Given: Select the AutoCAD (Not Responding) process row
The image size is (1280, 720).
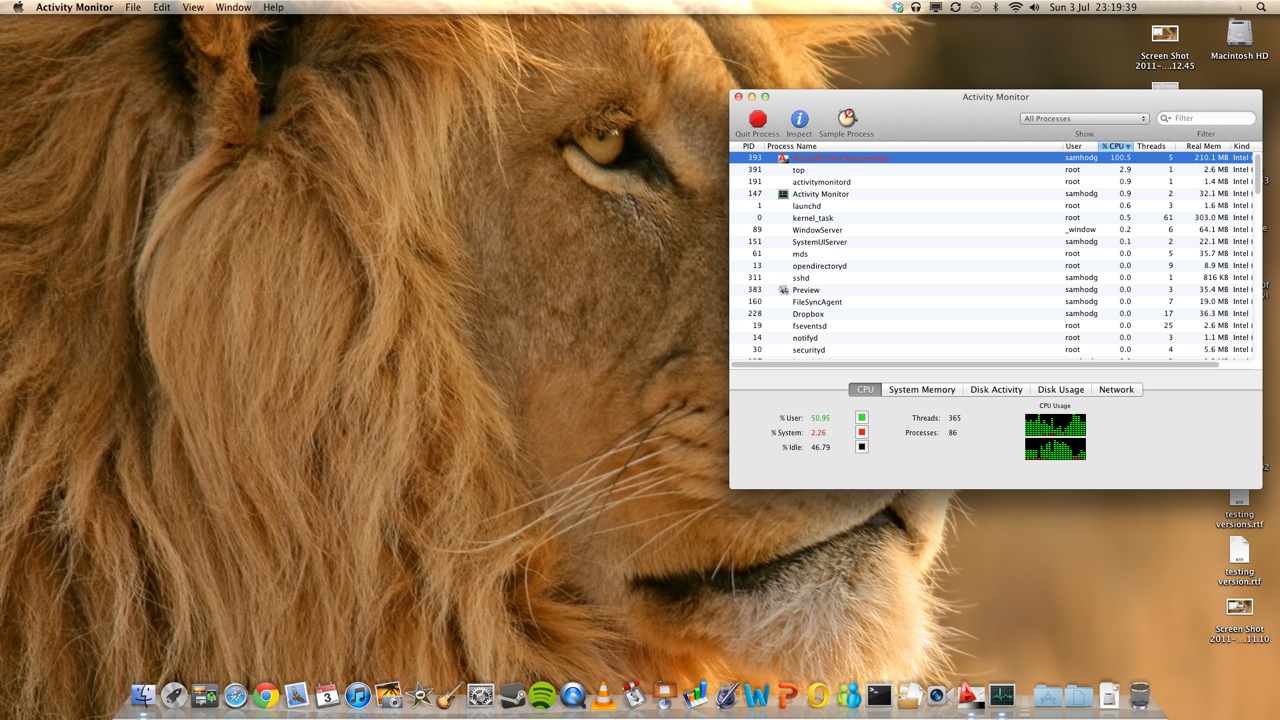Looking at the screenshot, I should (x=991, y=158).
